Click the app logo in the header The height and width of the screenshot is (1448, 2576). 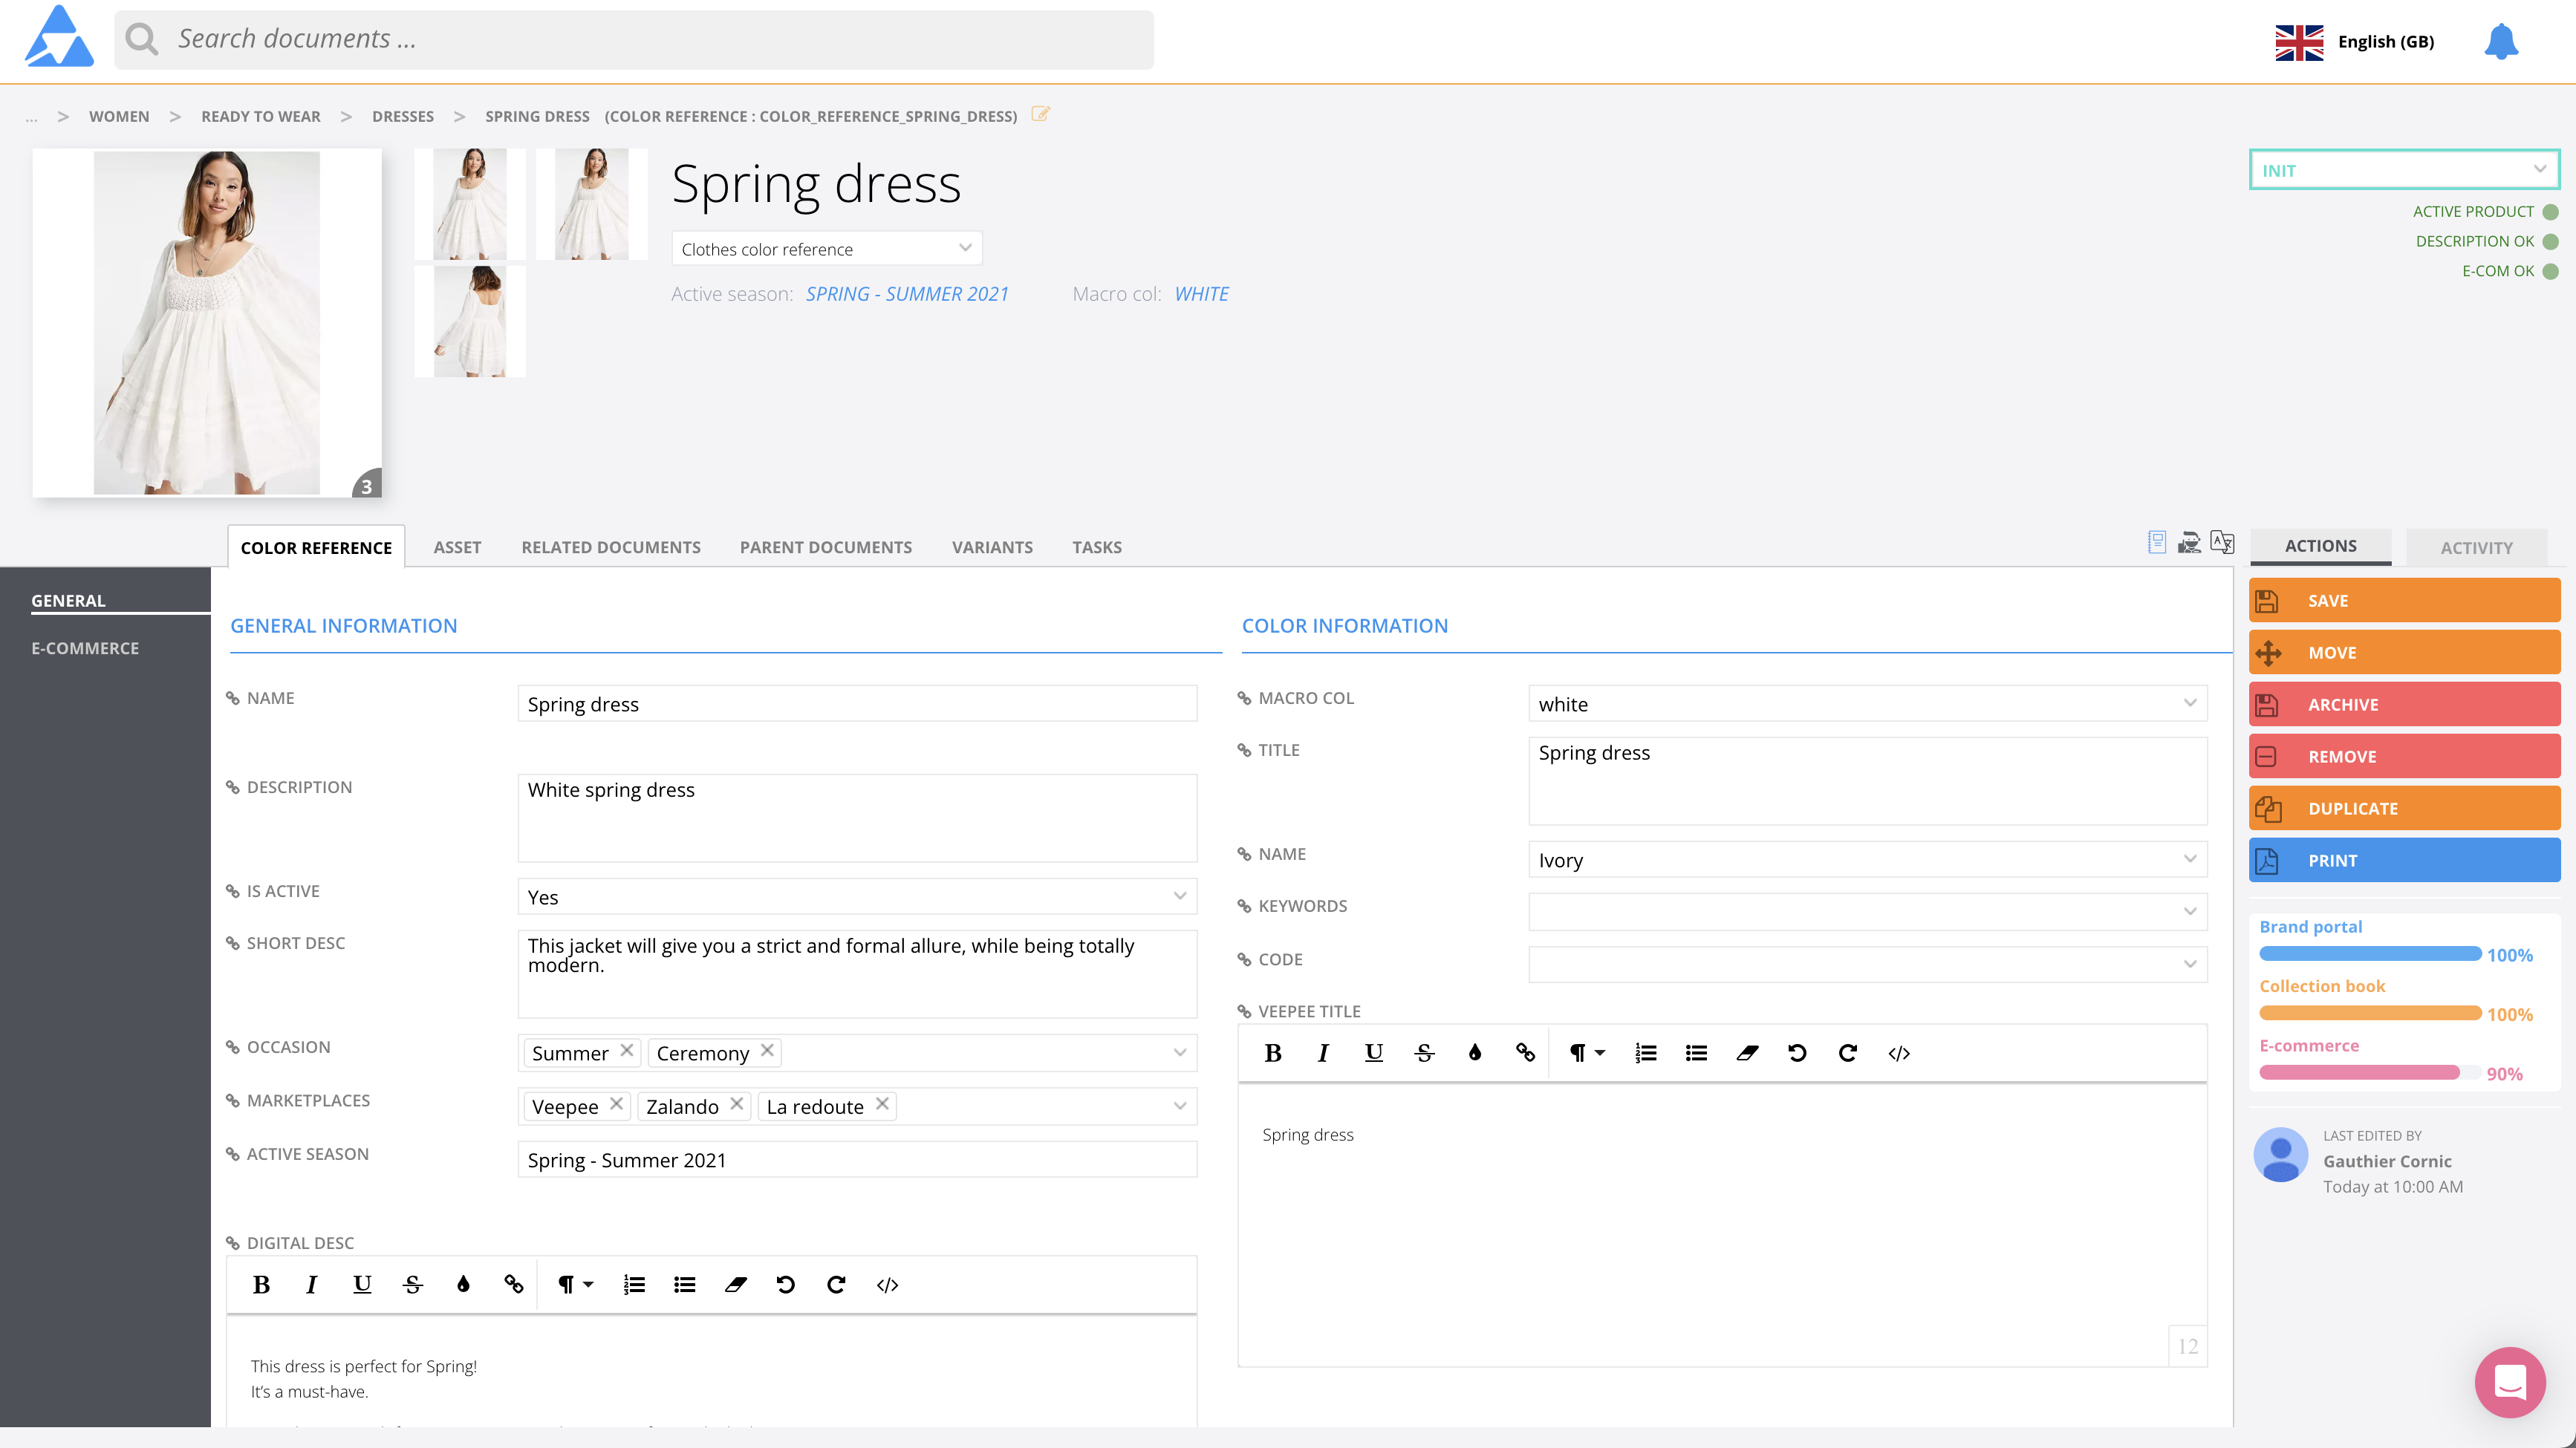click(x=59, y=37)
